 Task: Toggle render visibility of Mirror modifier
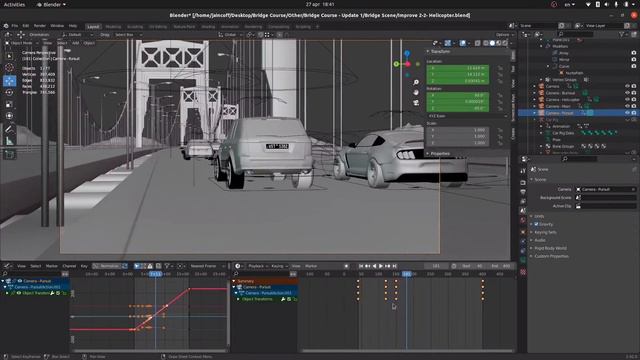[x=634, y=60]
